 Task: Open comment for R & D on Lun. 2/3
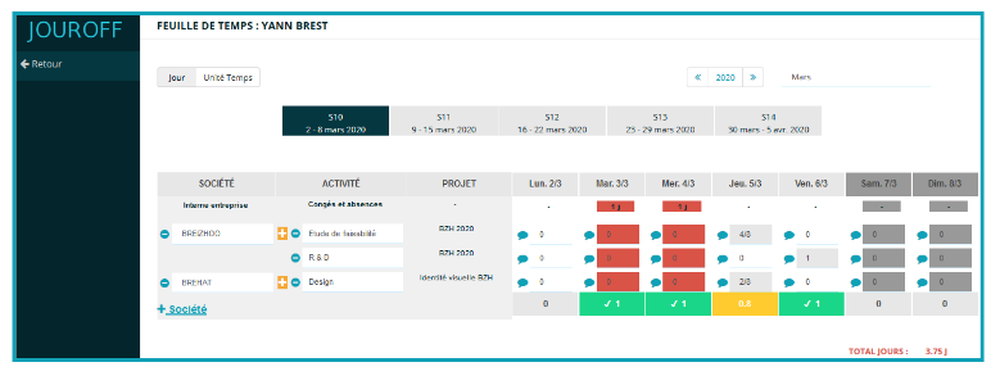pos(523,259)
